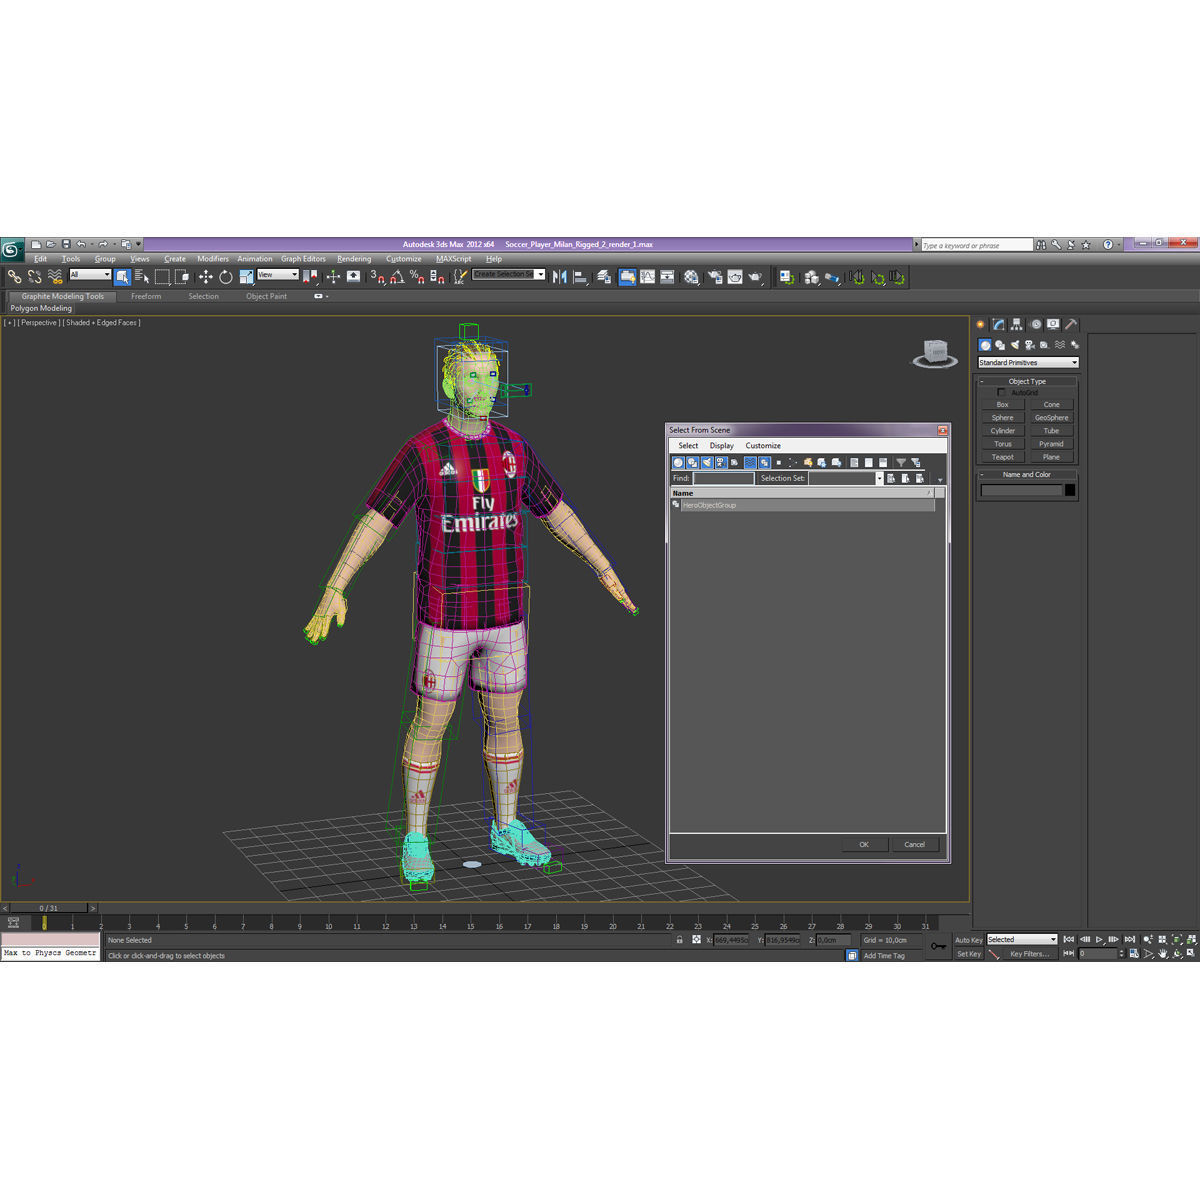1200x1200 pixels.
Task: Open the selection filter All dropdown
Action: point(90,275)
